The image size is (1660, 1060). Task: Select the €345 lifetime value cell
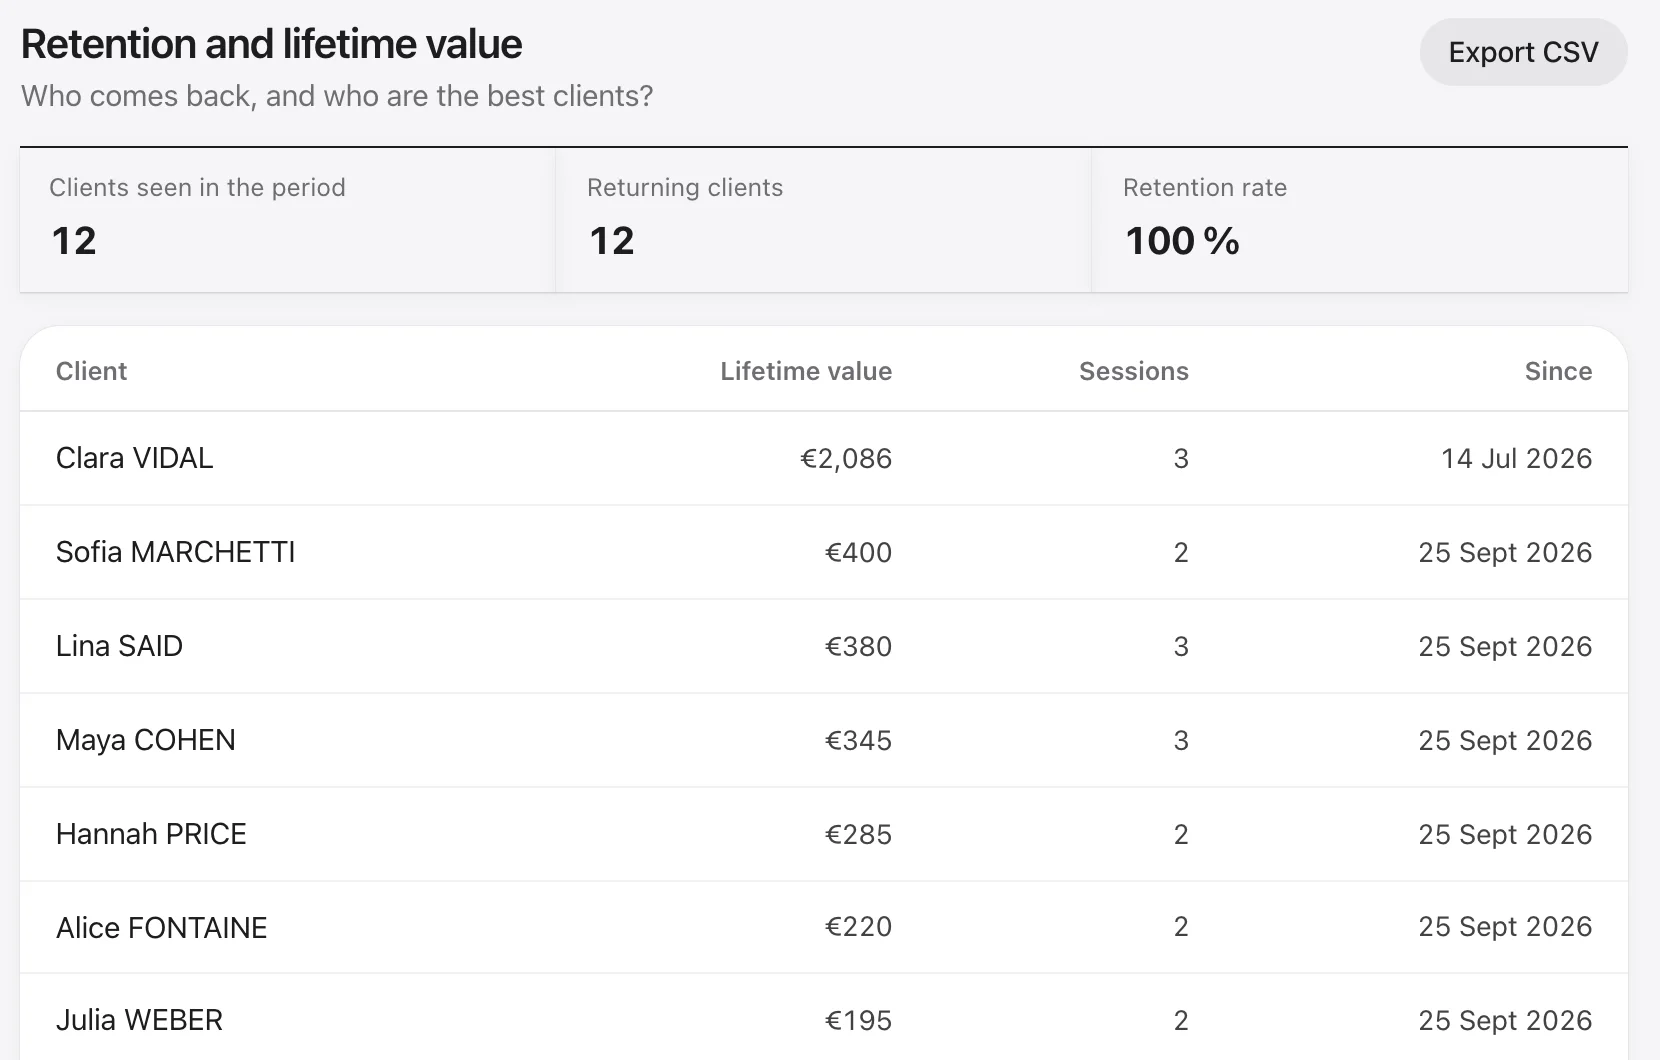click(x=858, y=740)
